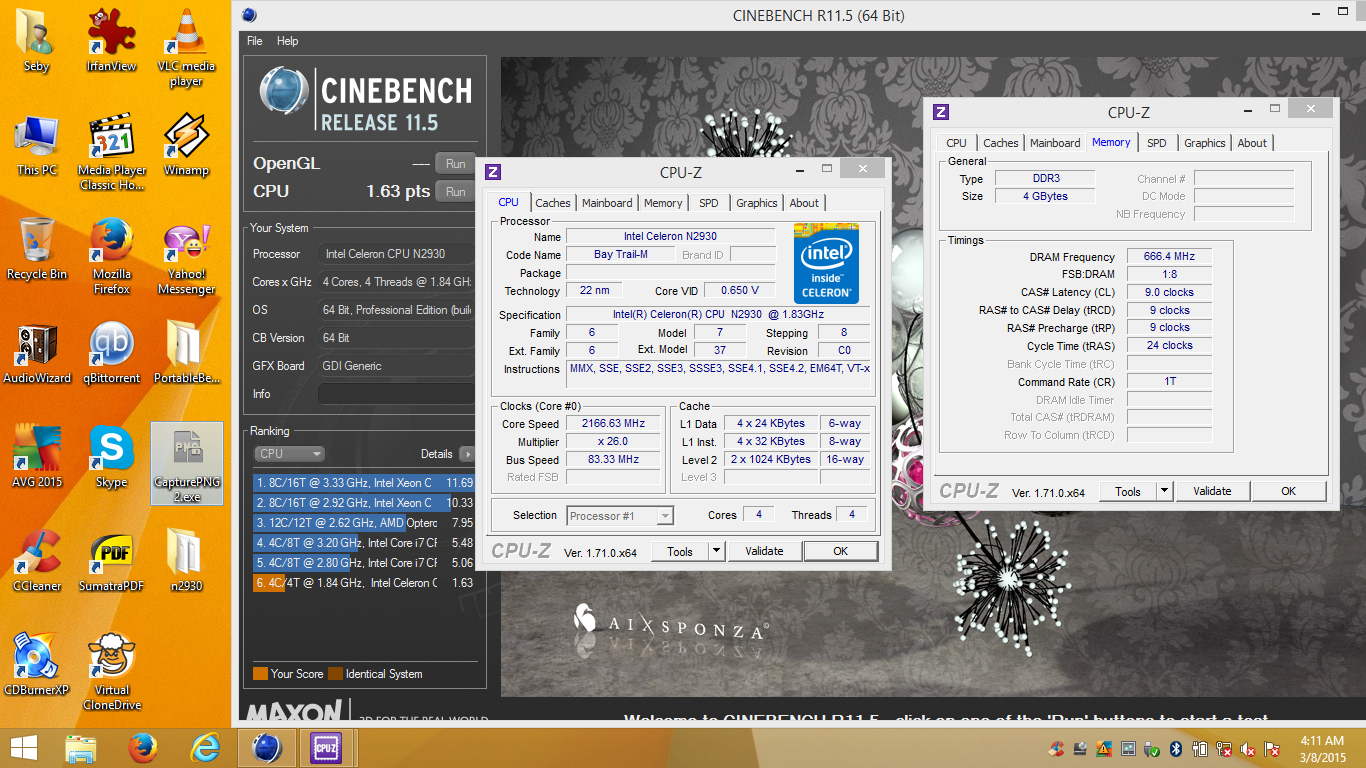Open the Cinebench File menu
1366x768 pixels.
coord(255,41)
